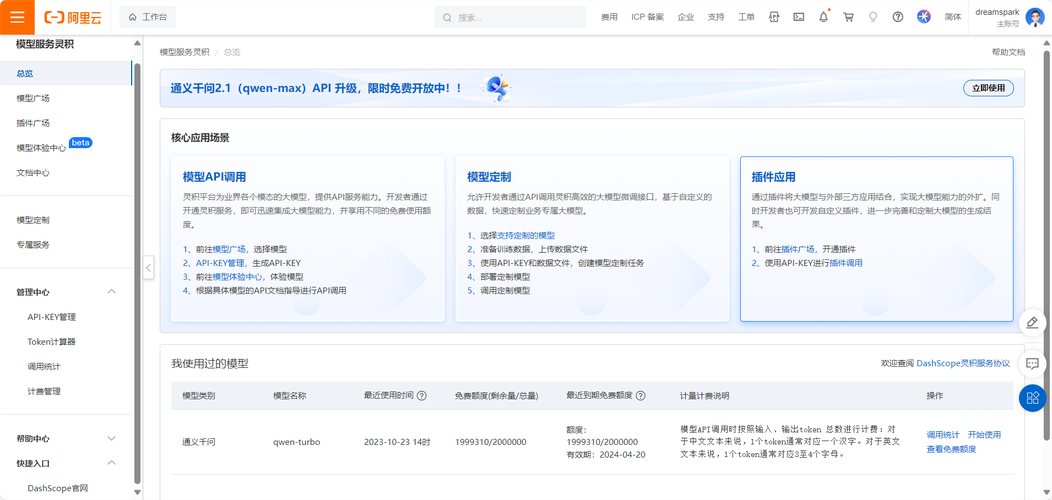The height and width of the screenshot is (500, 1052).
Task: Click 开始使用 for qwen-turbo
Action: coord(984,435)
